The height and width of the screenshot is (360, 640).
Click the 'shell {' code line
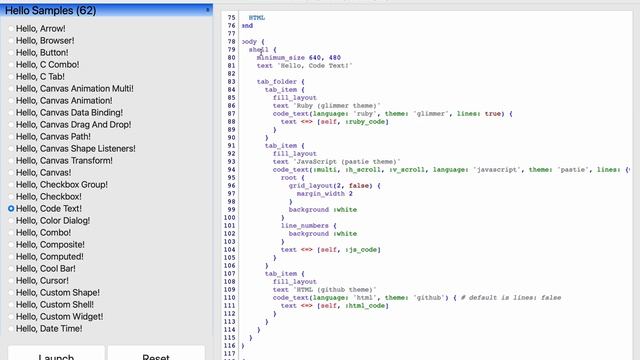262,50
